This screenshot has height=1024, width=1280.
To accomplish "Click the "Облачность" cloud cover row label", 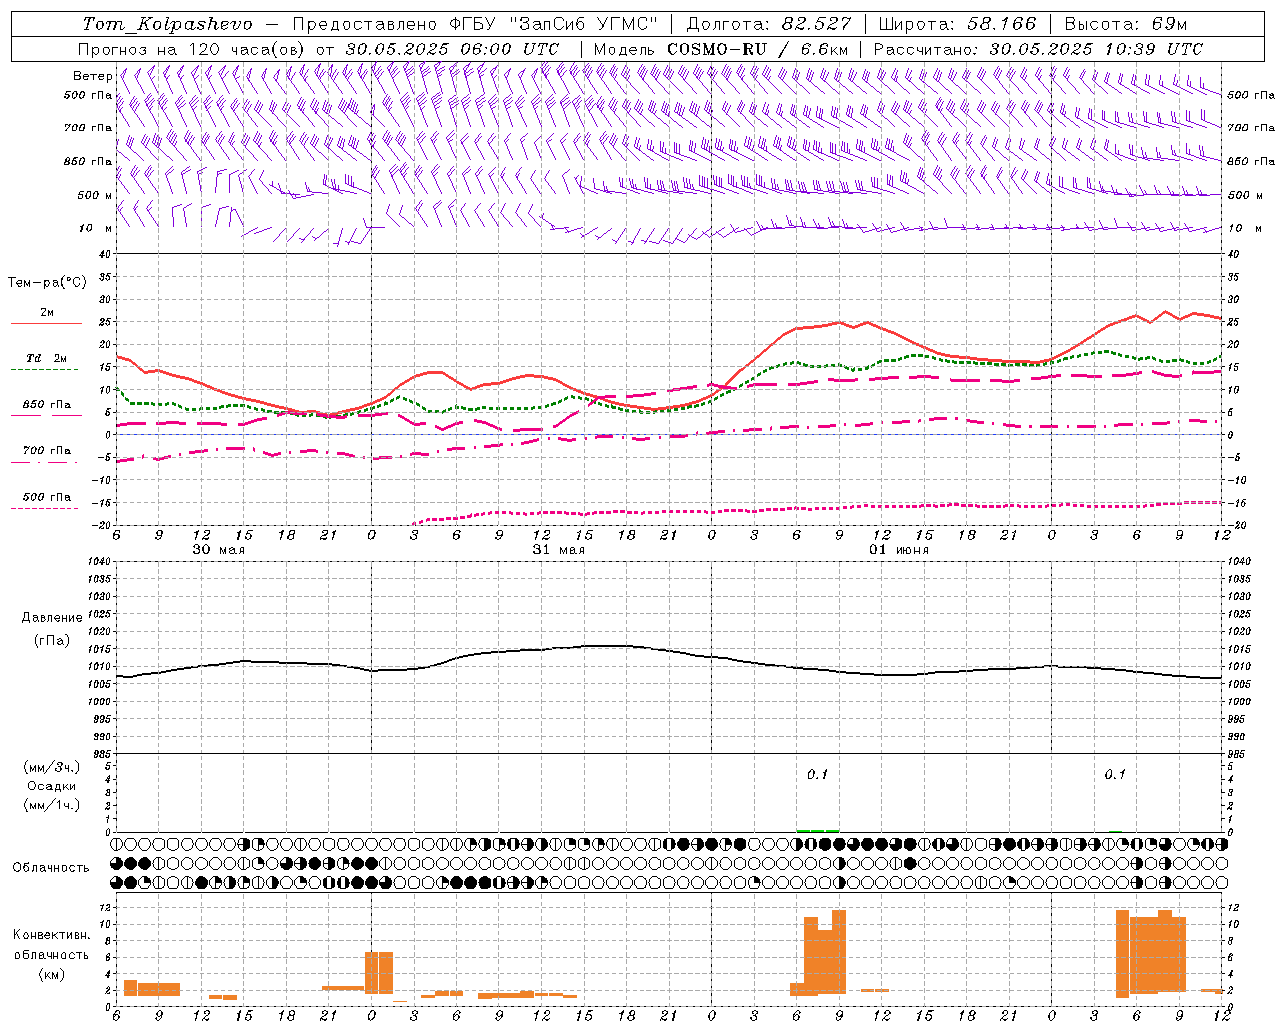I will (x=51, y=867).
